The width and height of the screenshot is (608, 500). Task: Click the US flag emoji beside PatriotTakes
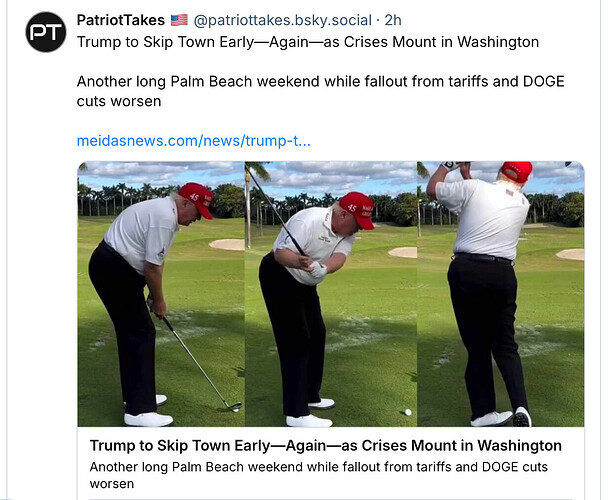tap(179, 20)
